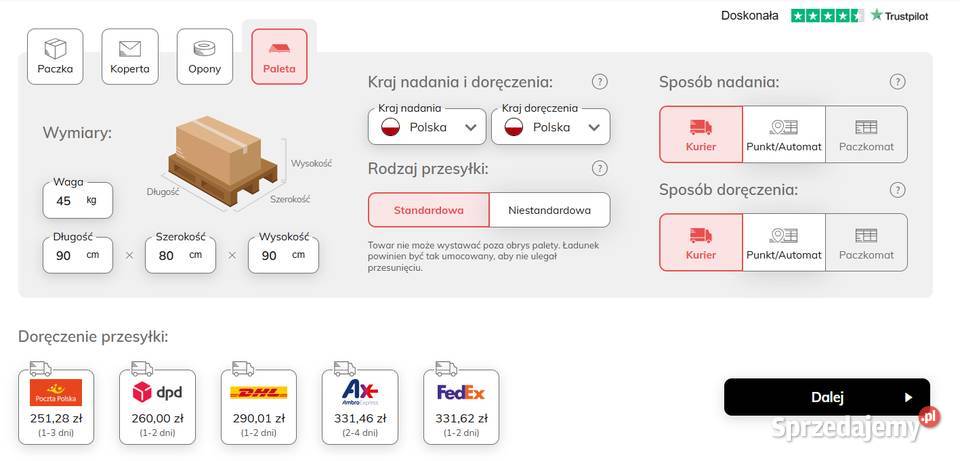Show help for Sposób doręczenia
Viewport: 960px width, 461px height.
coord(898,189)
